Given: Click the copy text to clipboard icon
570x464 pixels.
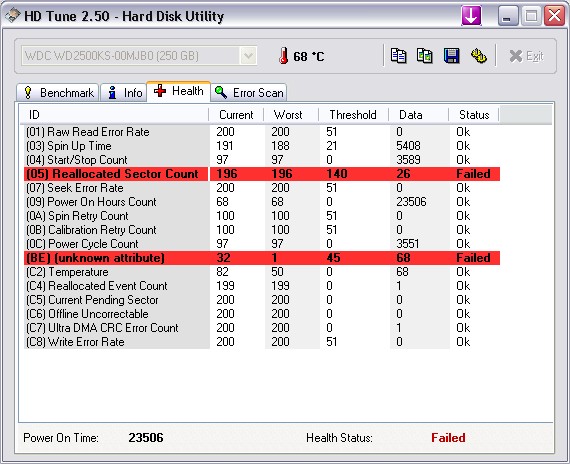Looking at the screenshot, I should [x=398, y=56].
